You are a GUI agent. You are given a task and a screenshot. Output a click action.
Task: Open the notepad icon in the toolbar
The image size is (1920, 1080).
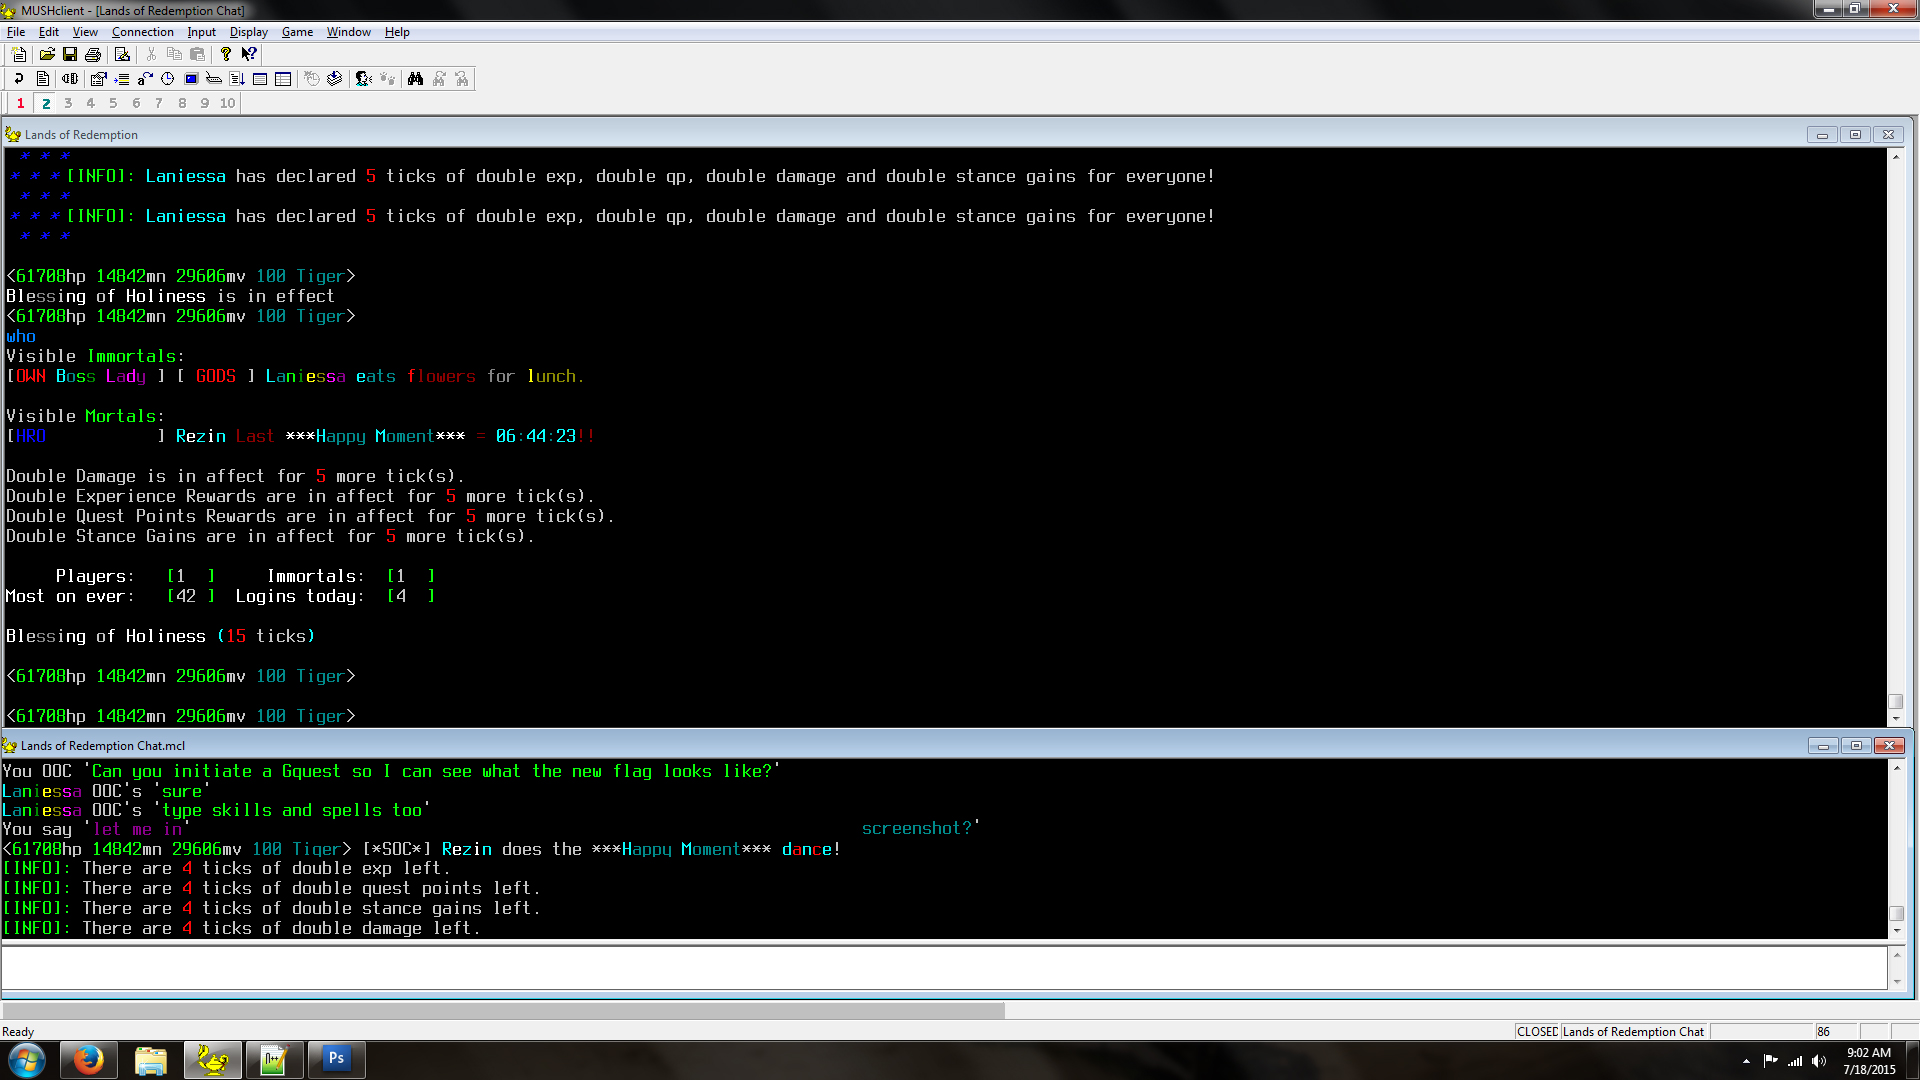point(122,54)
